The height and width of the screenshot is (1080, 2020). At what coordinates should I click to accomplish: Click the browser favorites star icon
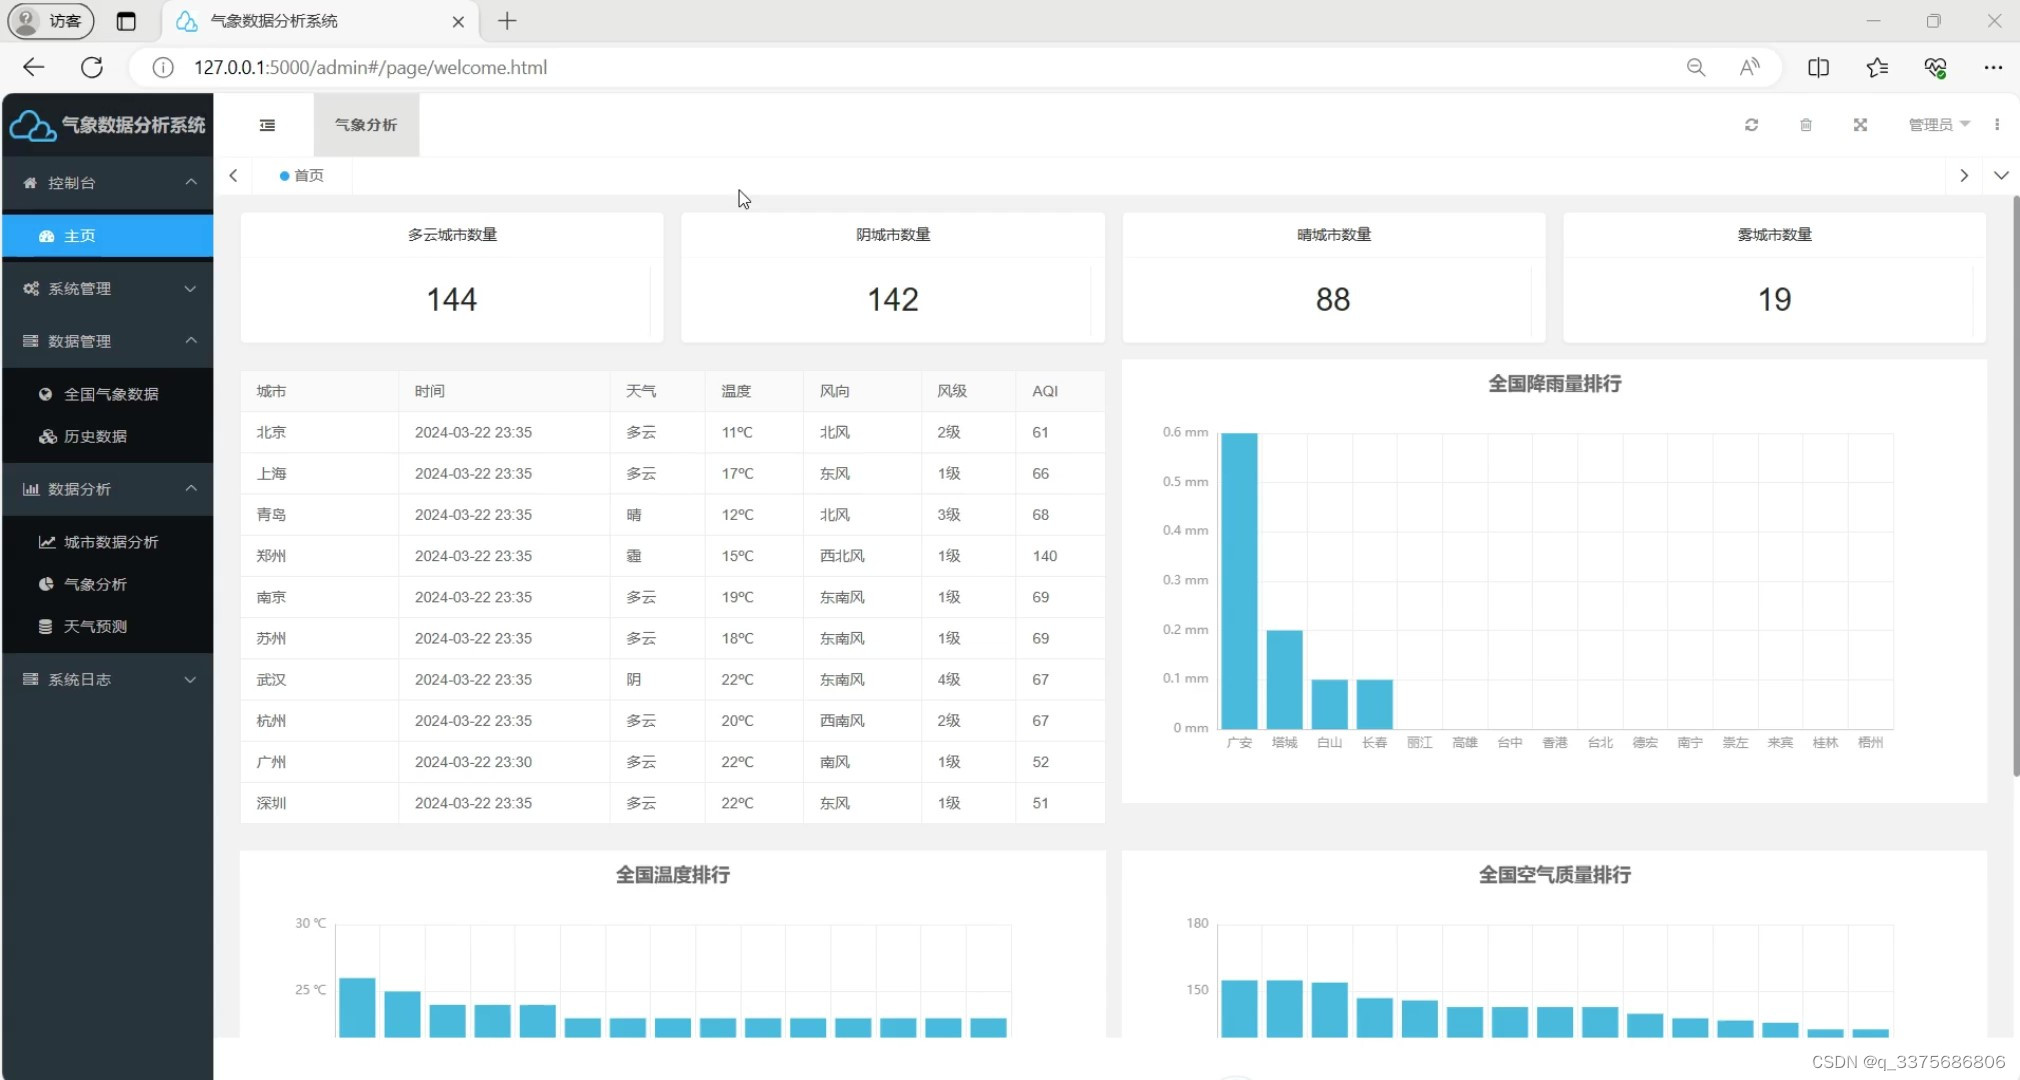click(1877, 67)
